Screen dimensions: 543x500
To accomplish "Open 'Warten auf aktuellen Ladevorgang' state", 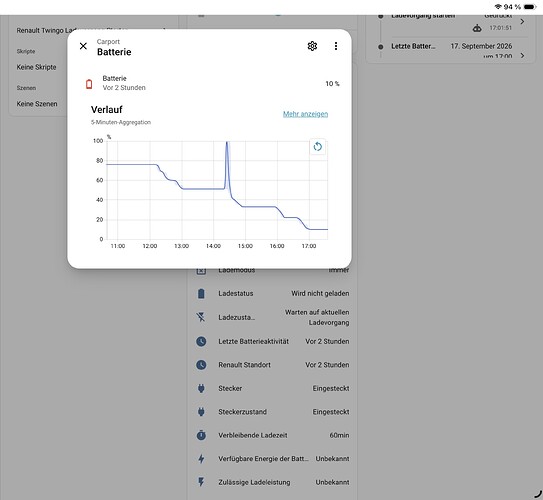I will (317, 317).
